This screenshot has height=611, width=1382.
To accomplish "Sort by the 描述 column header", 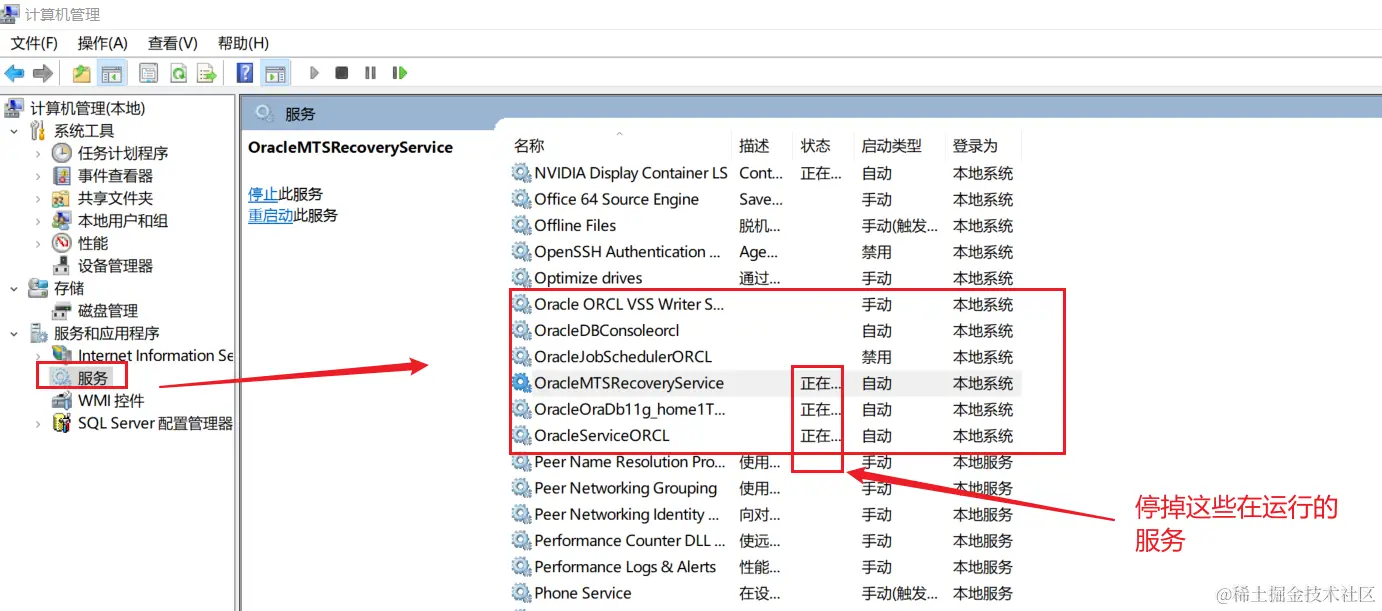I will (754, 146).
